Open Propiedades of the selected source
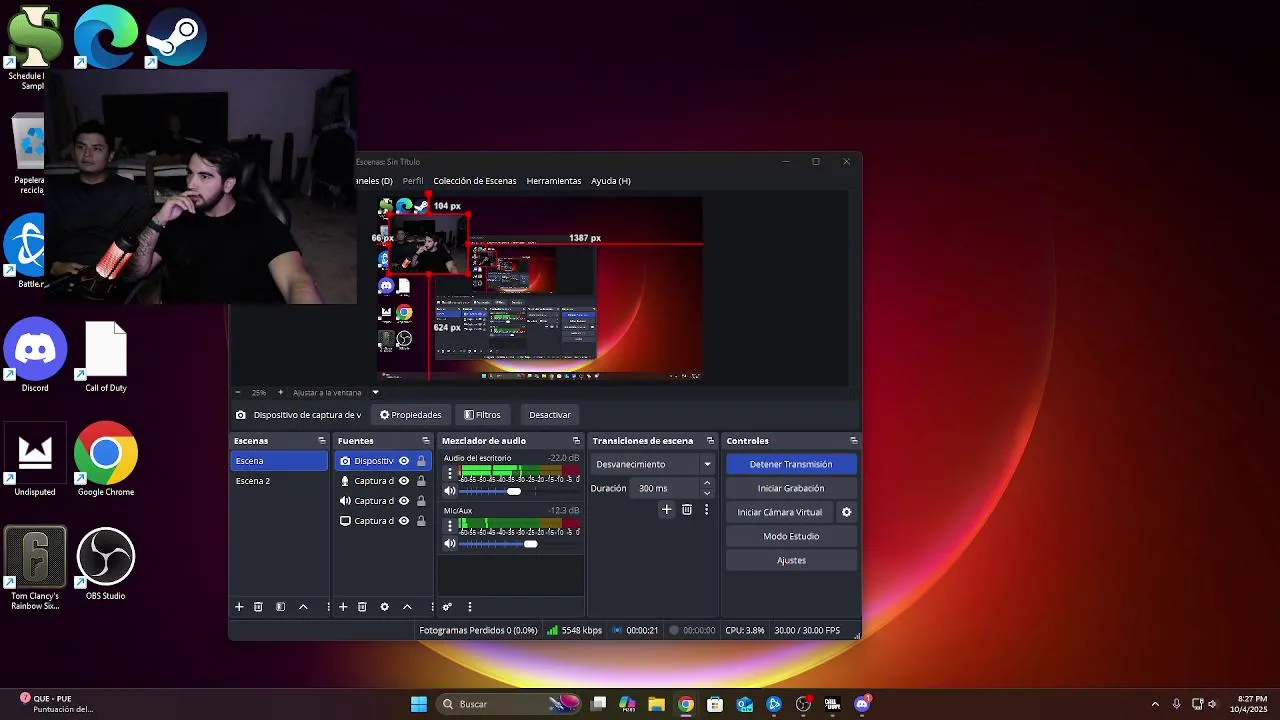The image size is (1280, 720). coord(410,415)
